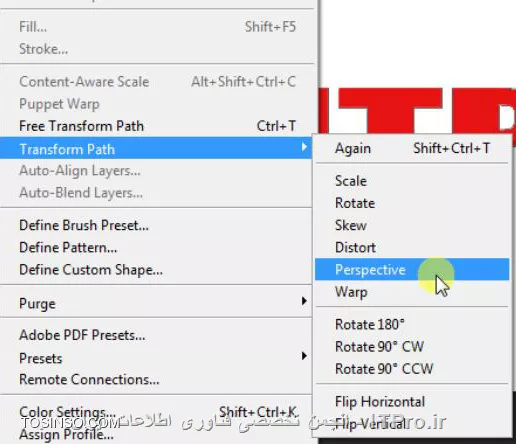Viewport: 516px width, 444px height.
Task: Open Free Transform Path
Action: pyautogui.click(x=157, y=126)
